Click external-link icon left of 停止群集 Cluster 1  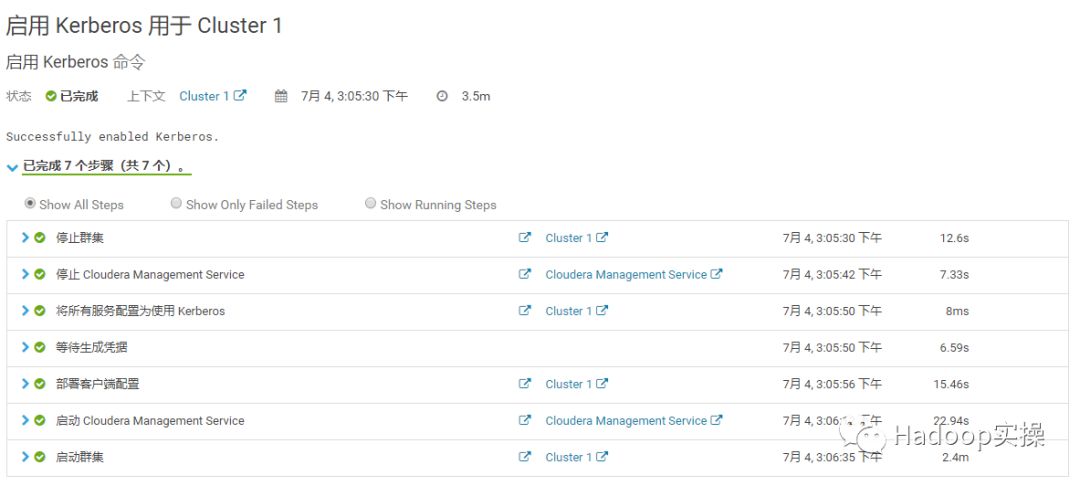(x=525, y=238)
